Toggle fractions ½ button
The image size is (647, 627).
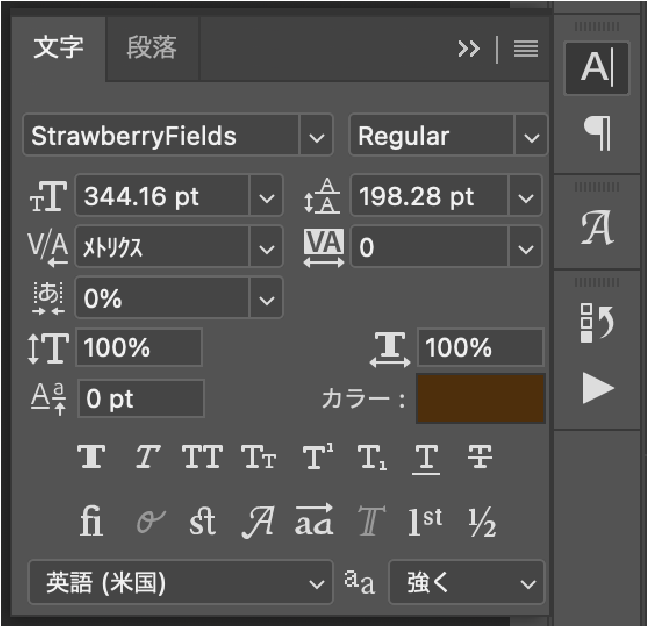pos(482,522)
